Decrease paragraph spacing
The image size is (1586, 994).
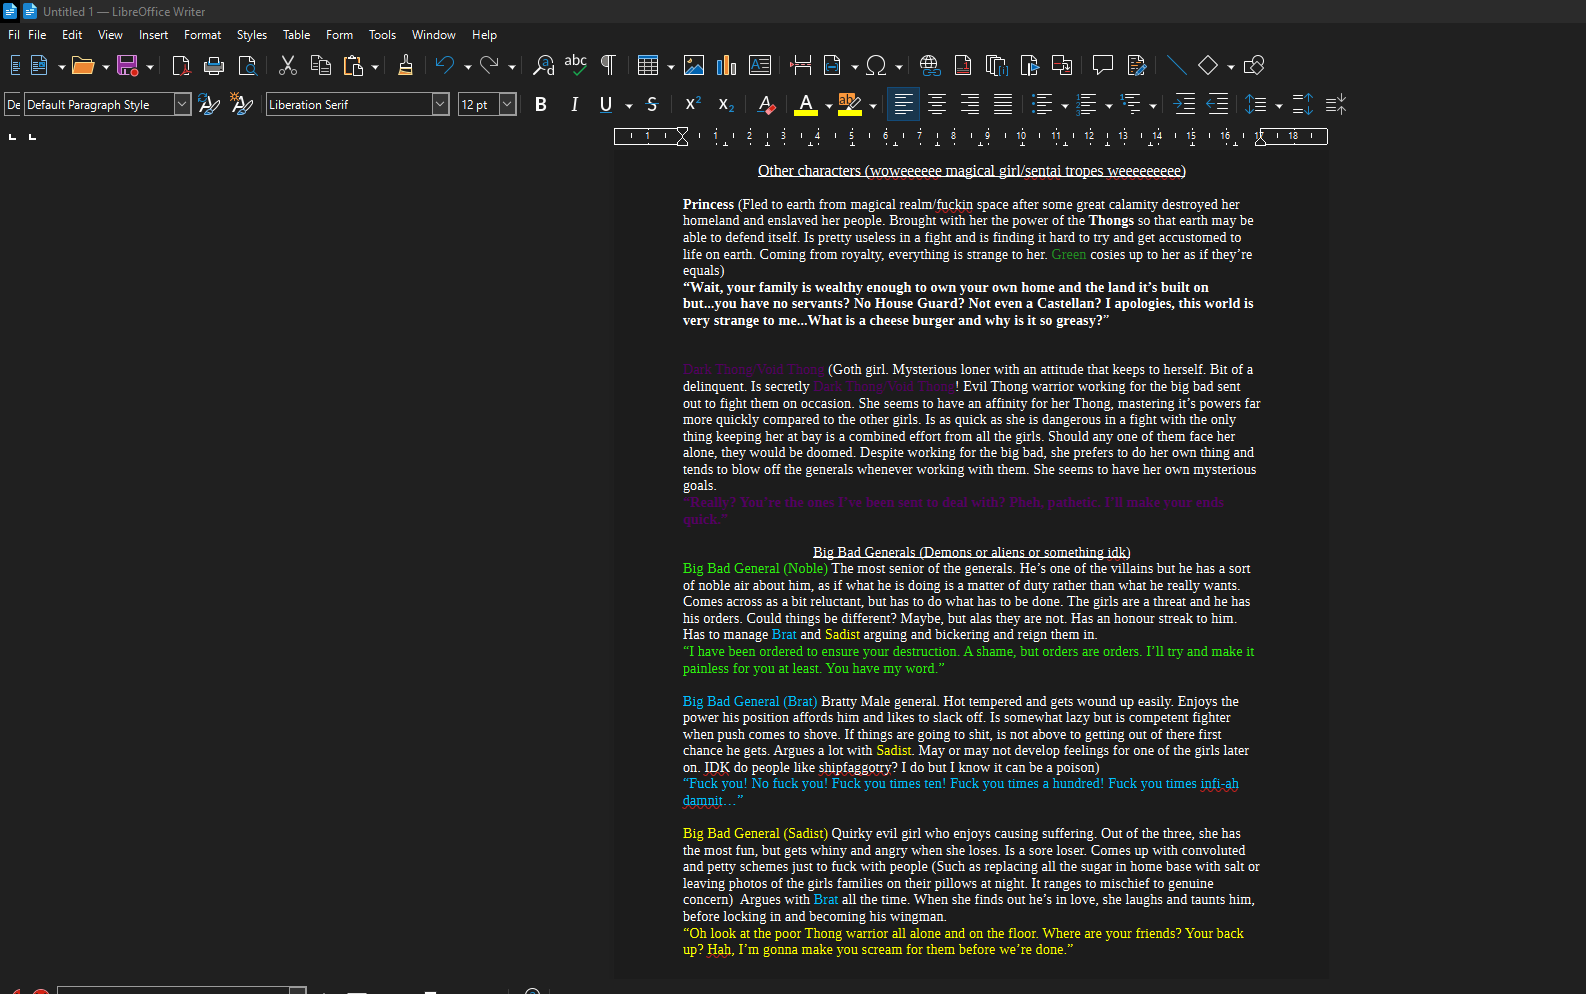click(1336, 104)
